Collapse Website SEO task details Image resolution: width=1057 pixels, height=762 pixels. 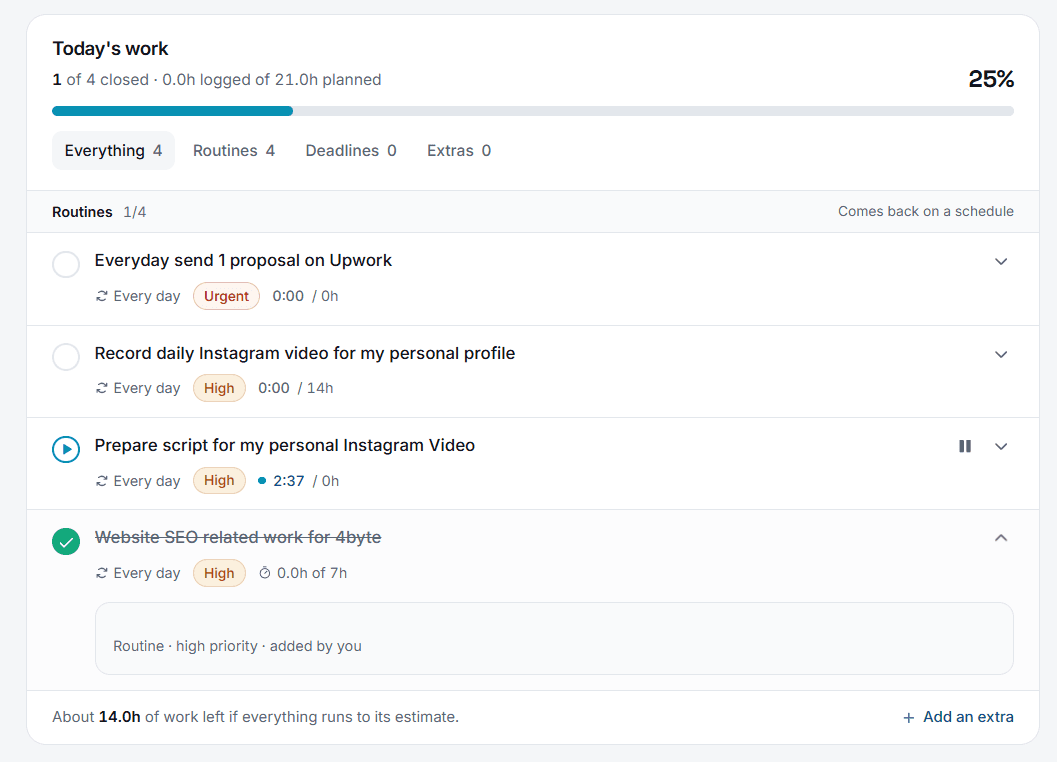click(x=1001, y=538)
